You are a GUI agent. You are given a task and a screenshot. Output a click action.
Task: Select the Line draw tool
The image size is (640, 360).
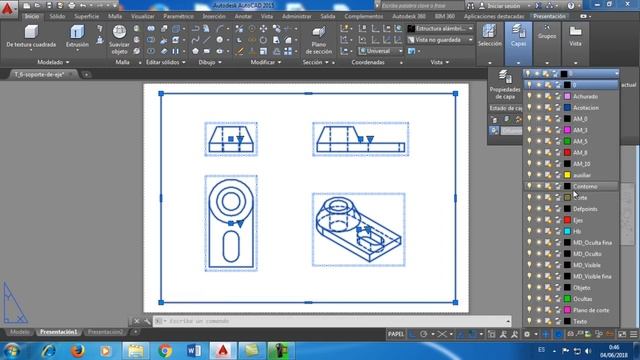pos(207,40)
